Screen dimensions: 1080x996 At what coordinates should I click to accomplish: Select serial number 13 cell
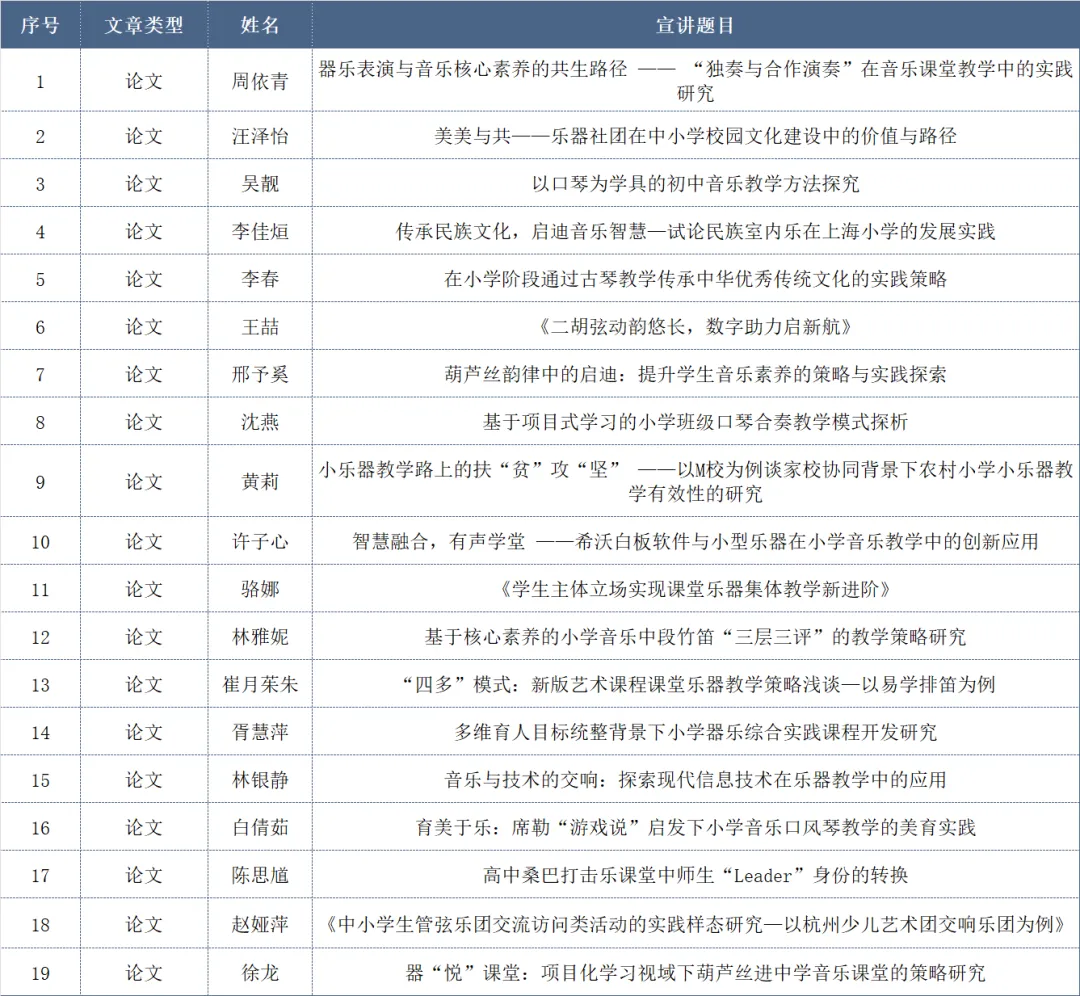(x=40, y=685)
